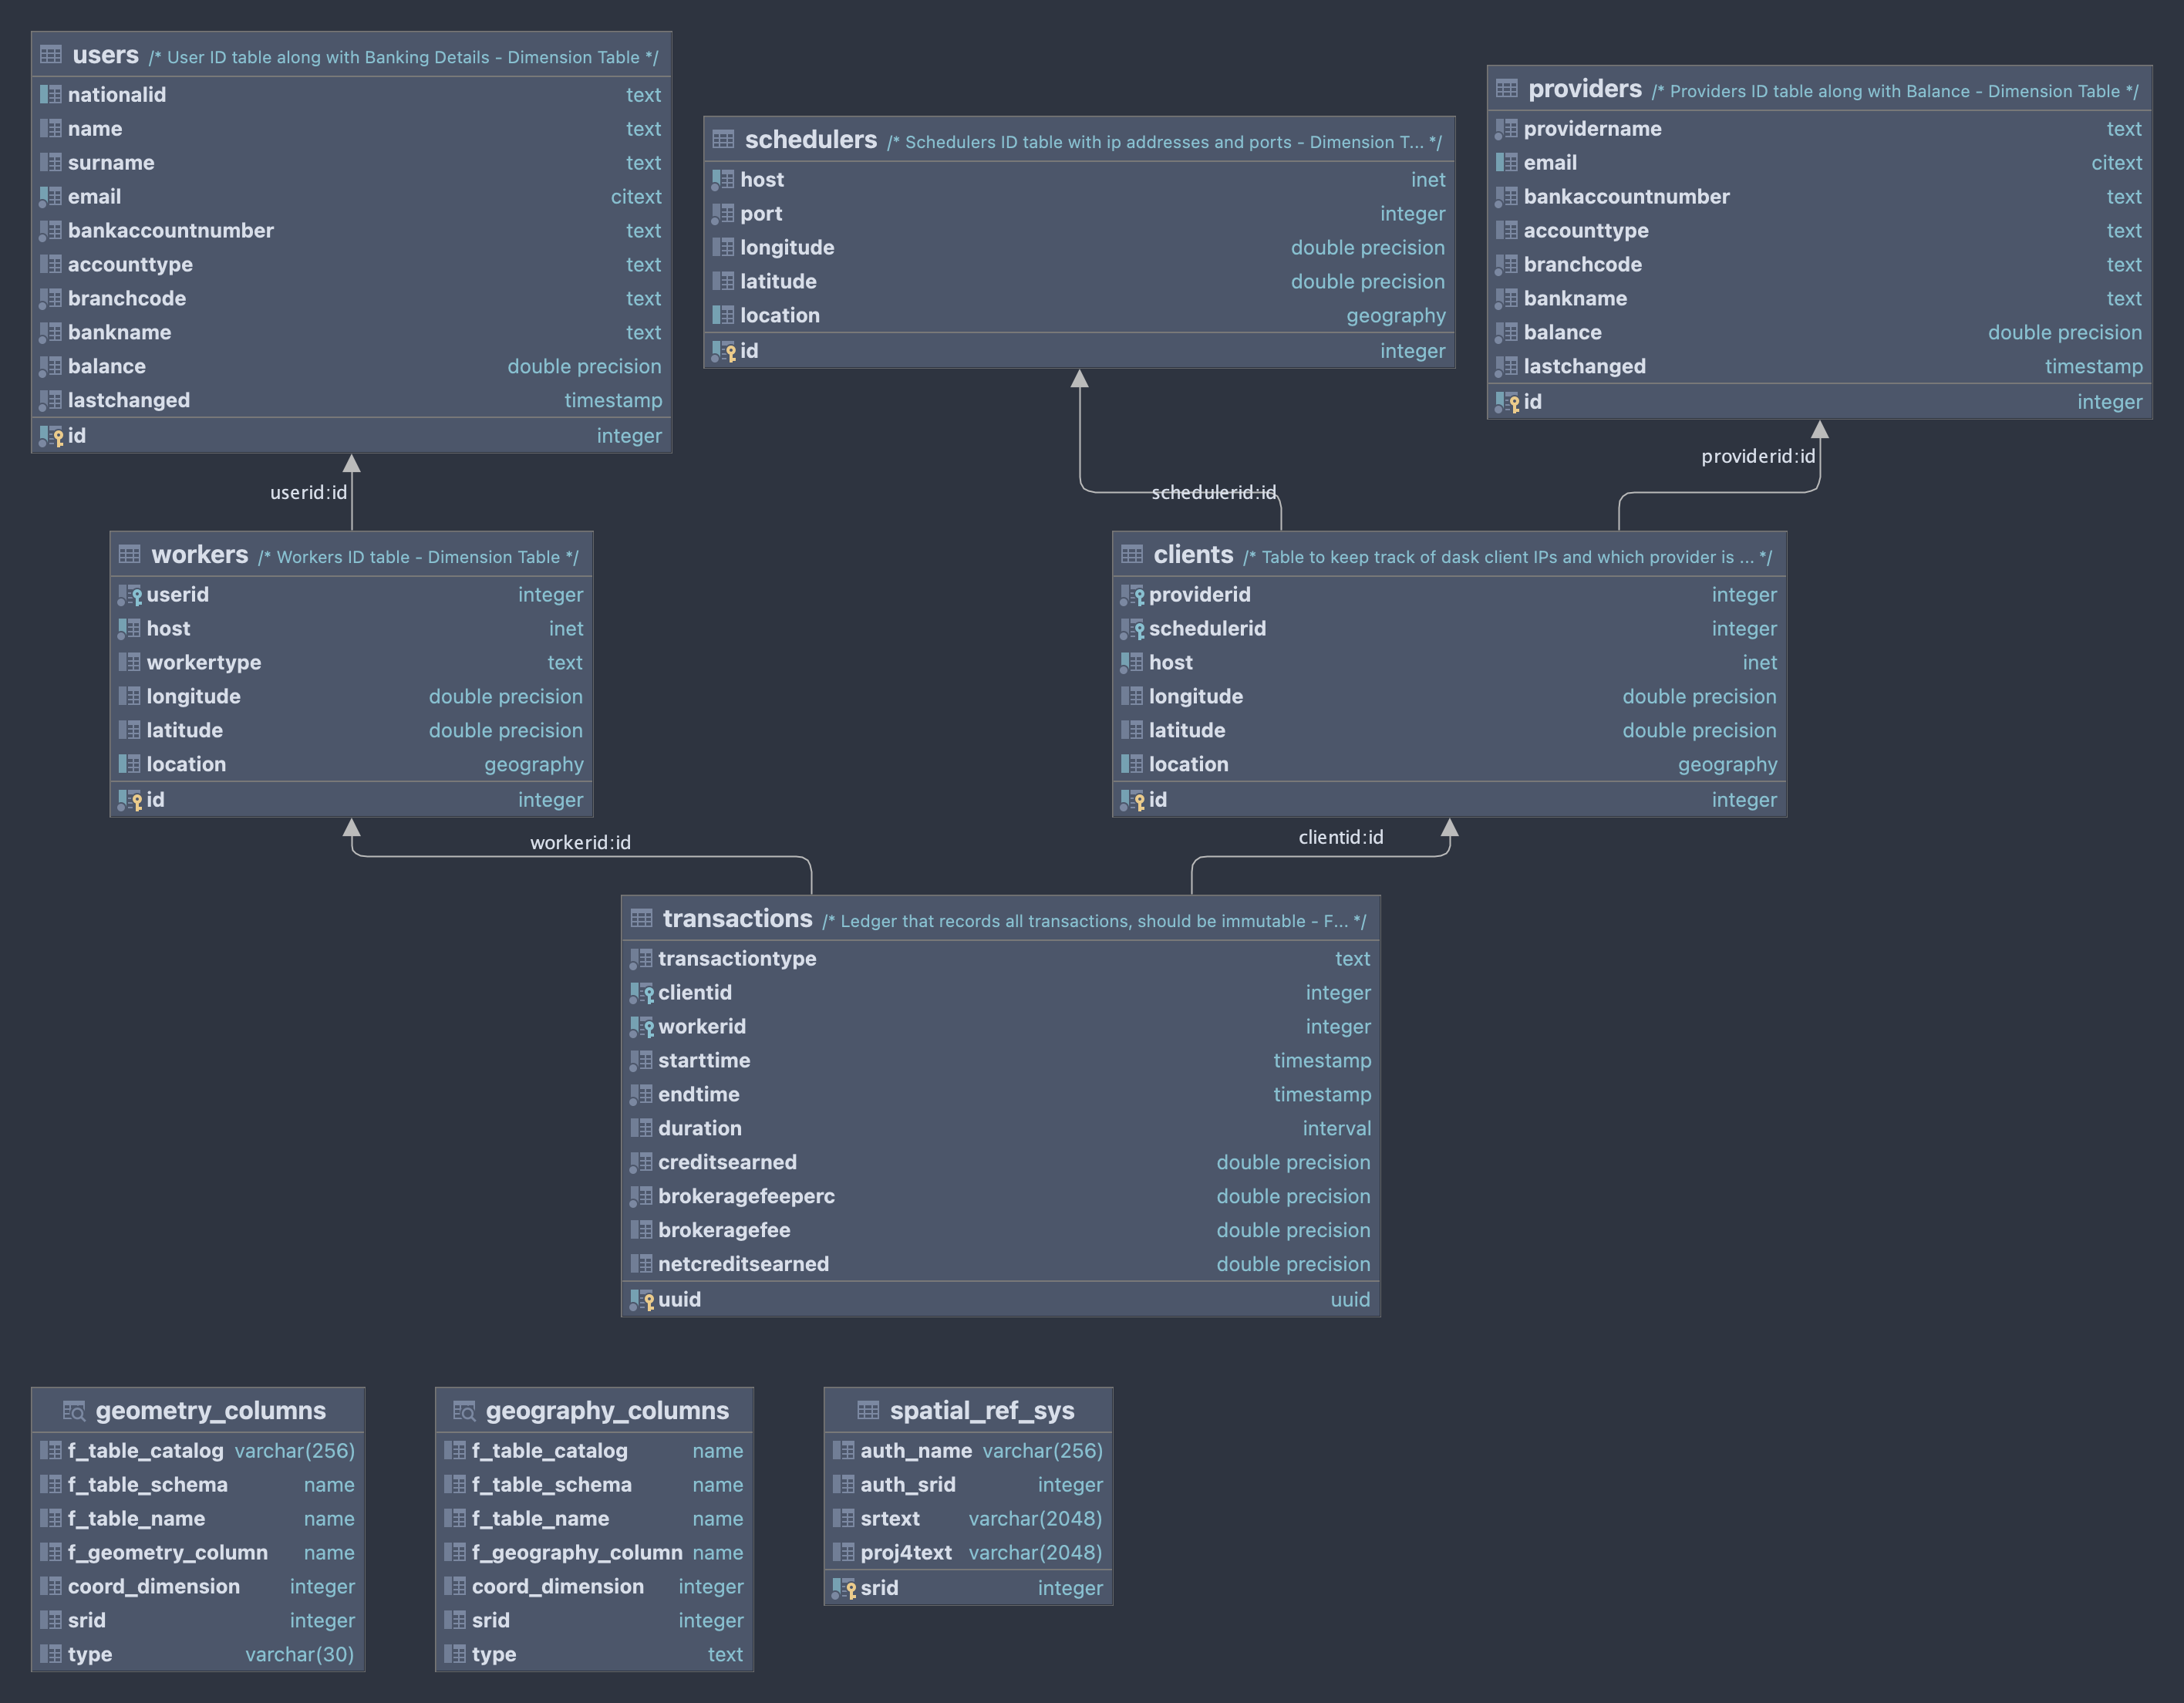Select the transactions table title

737,919
